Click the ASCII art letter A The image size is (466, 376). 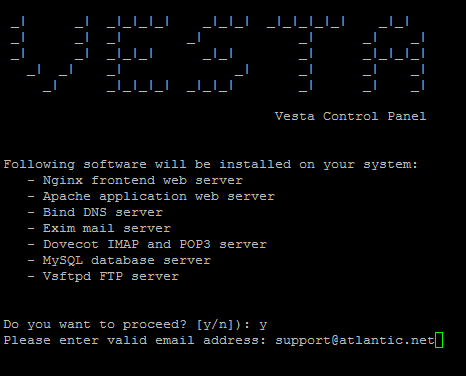(x=394, y=54)
